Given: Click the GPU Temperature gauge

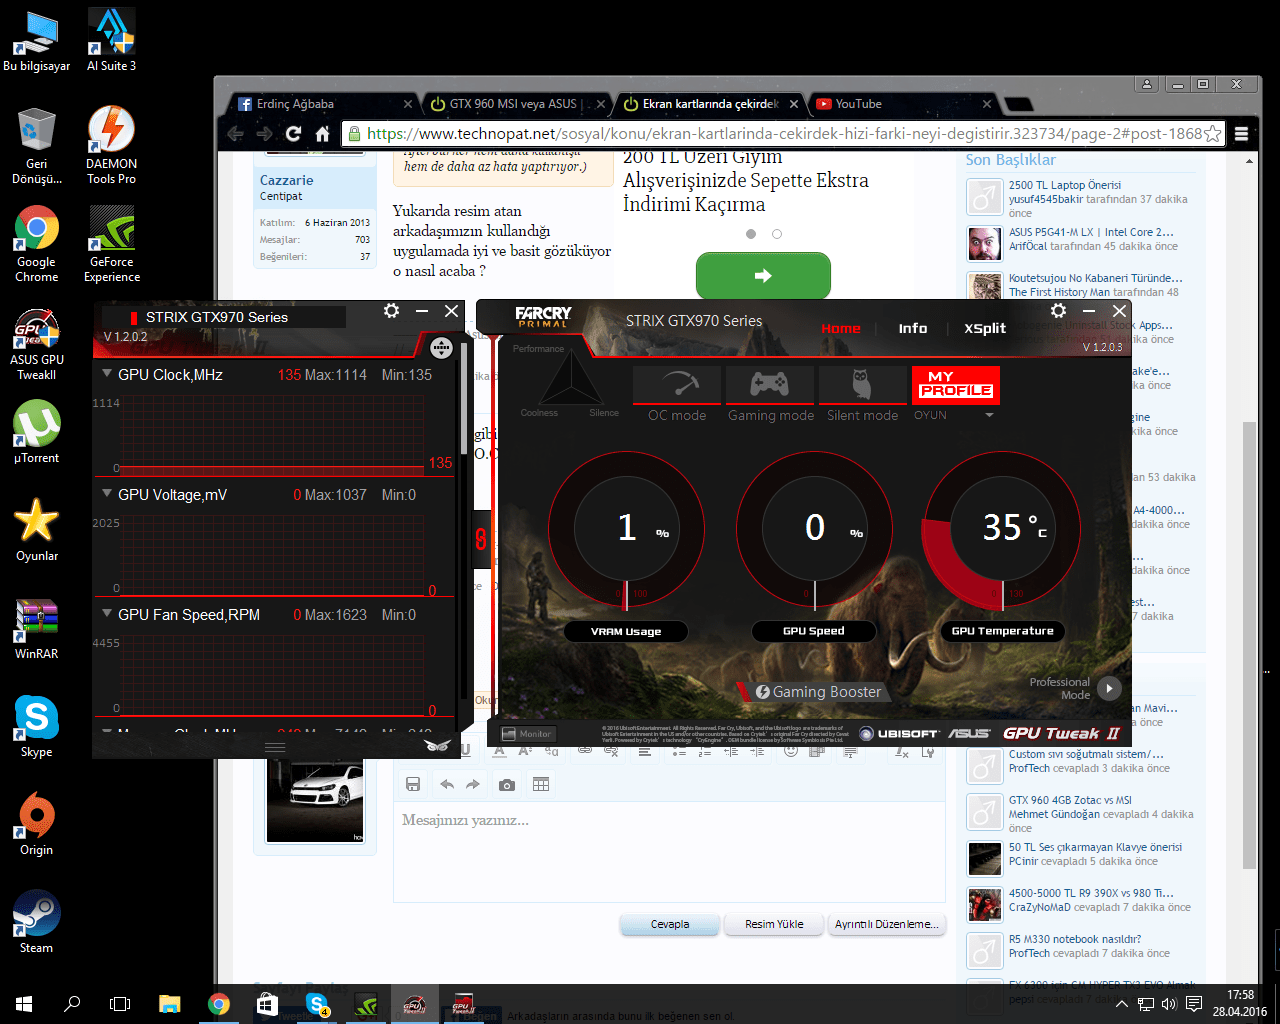Looking at the screenshot, I should (1001, 530).
